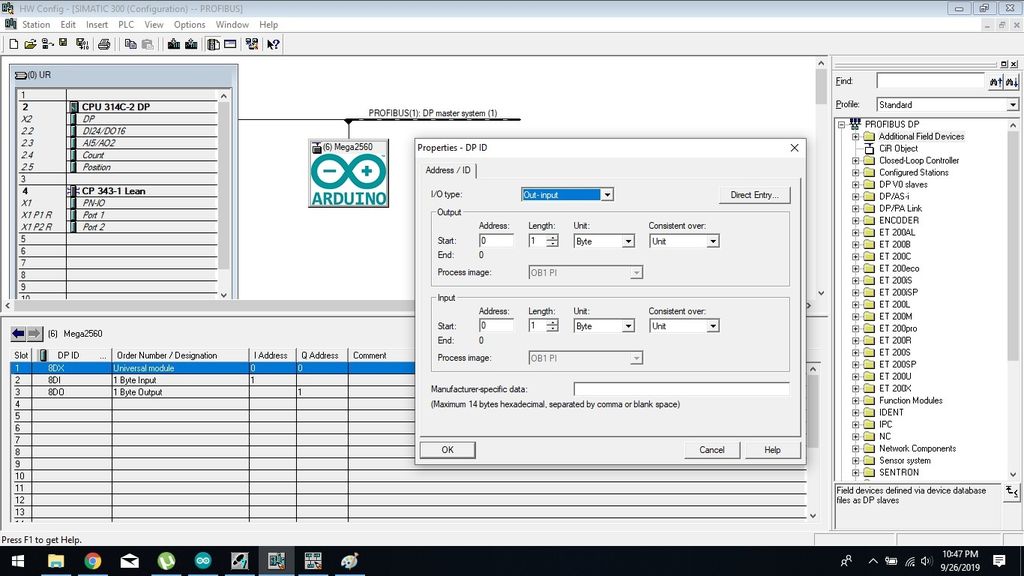
Task: Select the Address / ID tab
Action: (x=448, y=170)
